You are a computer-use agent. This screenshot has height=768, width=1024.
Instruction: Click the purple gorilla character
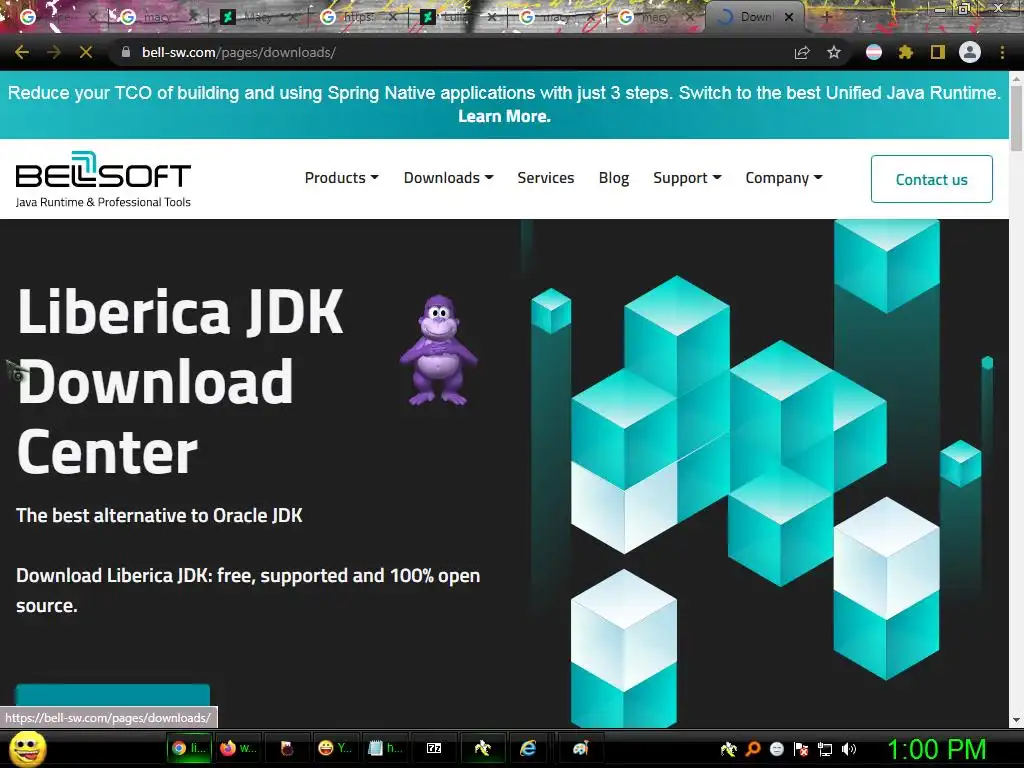439,351
